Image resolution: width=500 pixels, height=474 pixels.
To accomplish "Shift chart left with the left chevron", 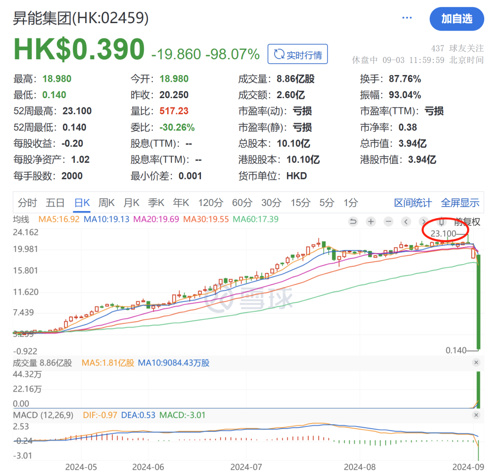I will (x=406, y=222).
